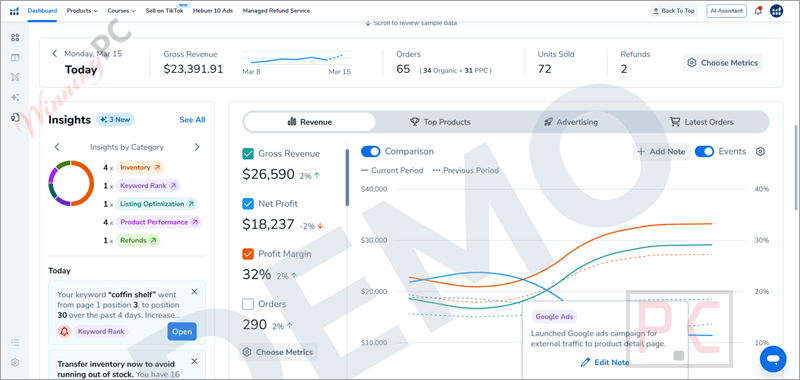Switch to the Top Products tab
This screenshot has width=800, height=380.
click(440, 122)
